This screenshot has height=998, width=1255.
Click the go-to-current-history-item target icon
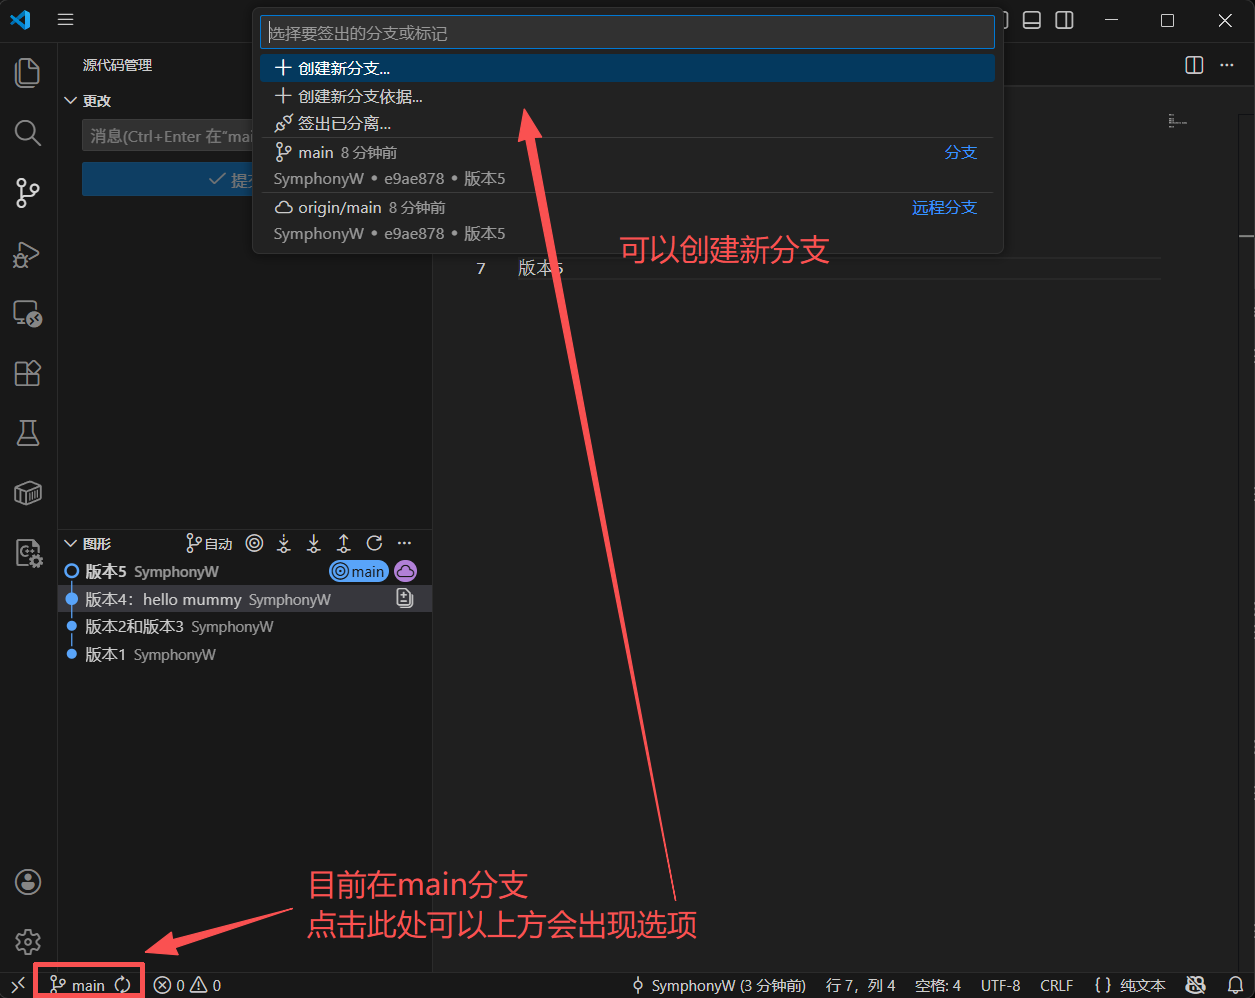coord(255,543)
